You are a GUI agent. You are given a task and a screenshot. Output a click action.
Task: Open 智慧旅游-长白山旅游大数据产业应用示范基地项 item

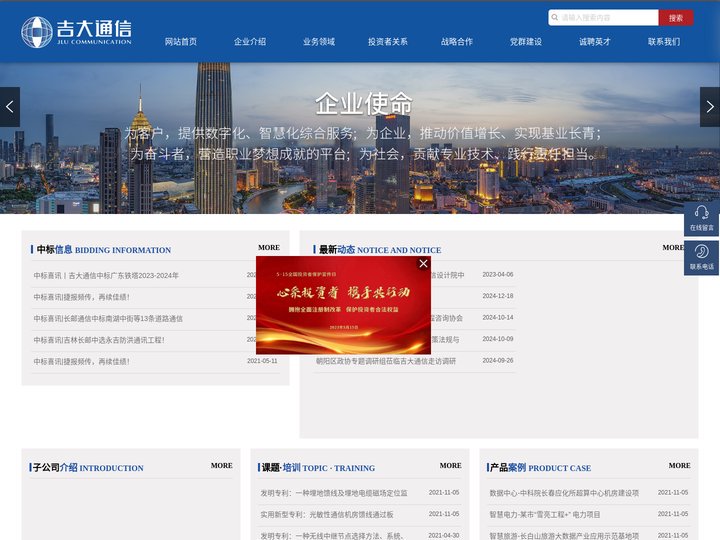564,536
